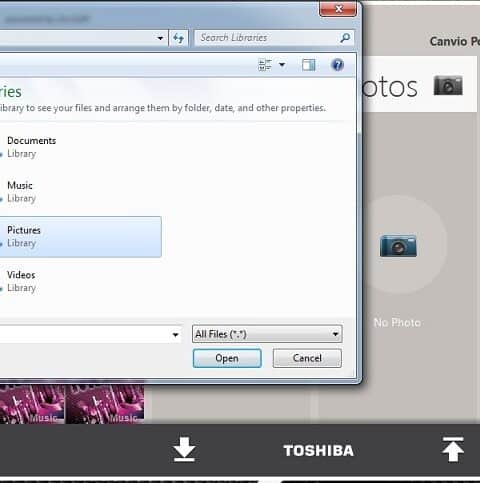Expand the file name combo box arrow
Screen dimensions: 480x483
[175, 334]
